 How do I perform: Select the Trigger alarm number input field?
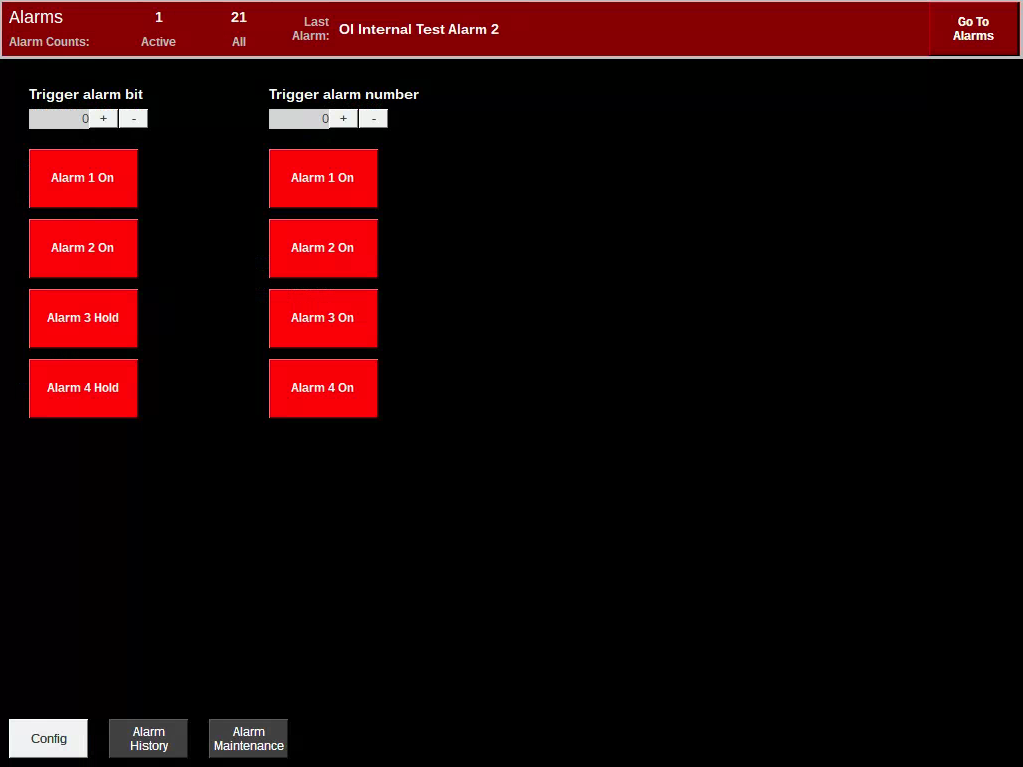tap(298, 118)
